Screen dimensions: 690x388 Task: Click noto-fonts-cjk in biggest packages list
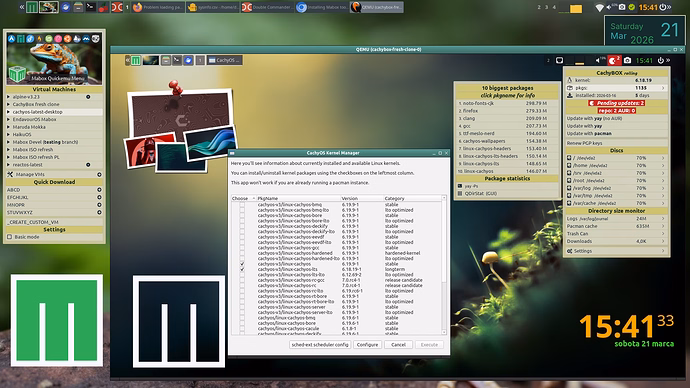(507, 103)
